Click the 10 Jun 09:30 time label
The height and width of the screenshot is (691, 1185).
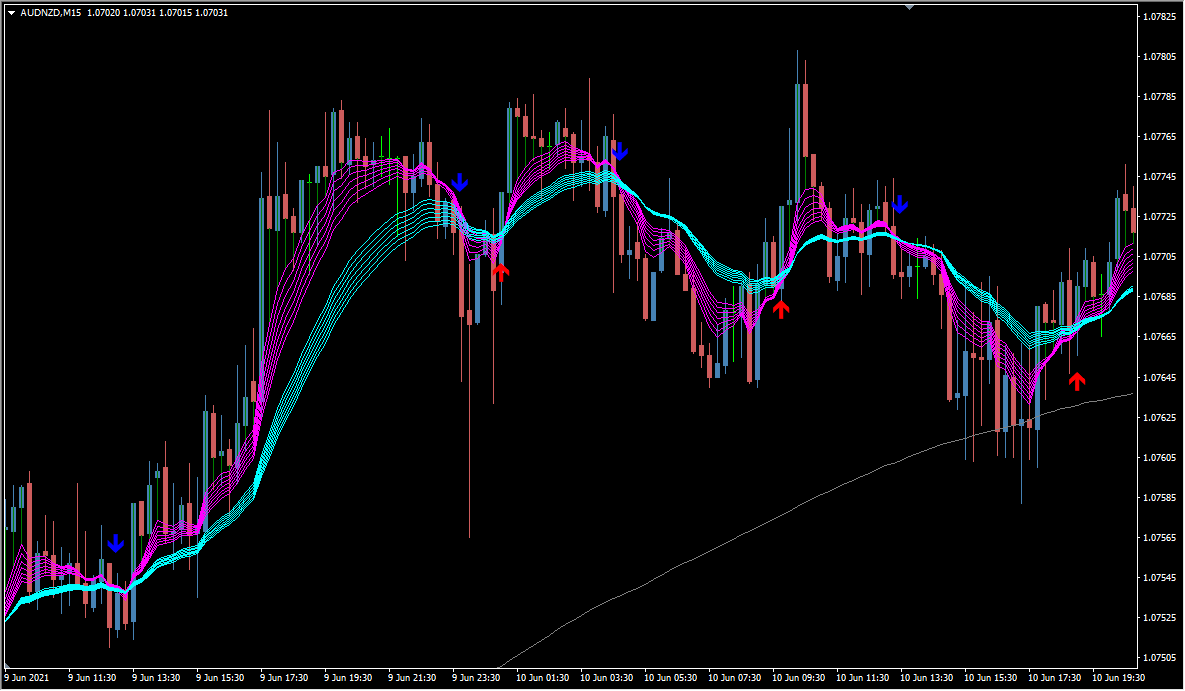pos(799,678)
